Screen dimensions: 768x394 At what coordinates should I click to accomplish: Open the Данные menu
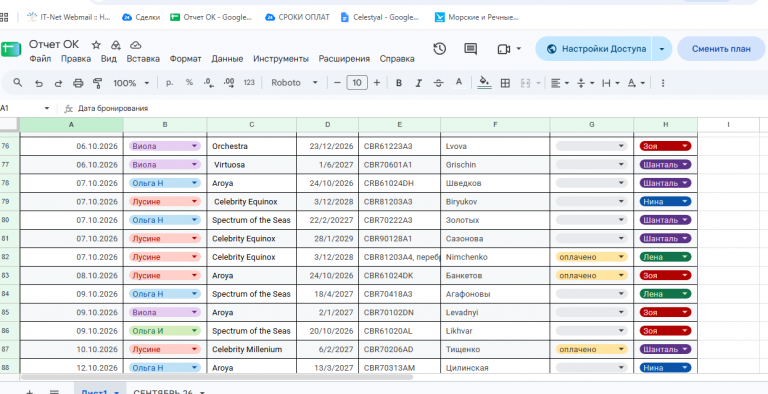(x=227, y=59)
